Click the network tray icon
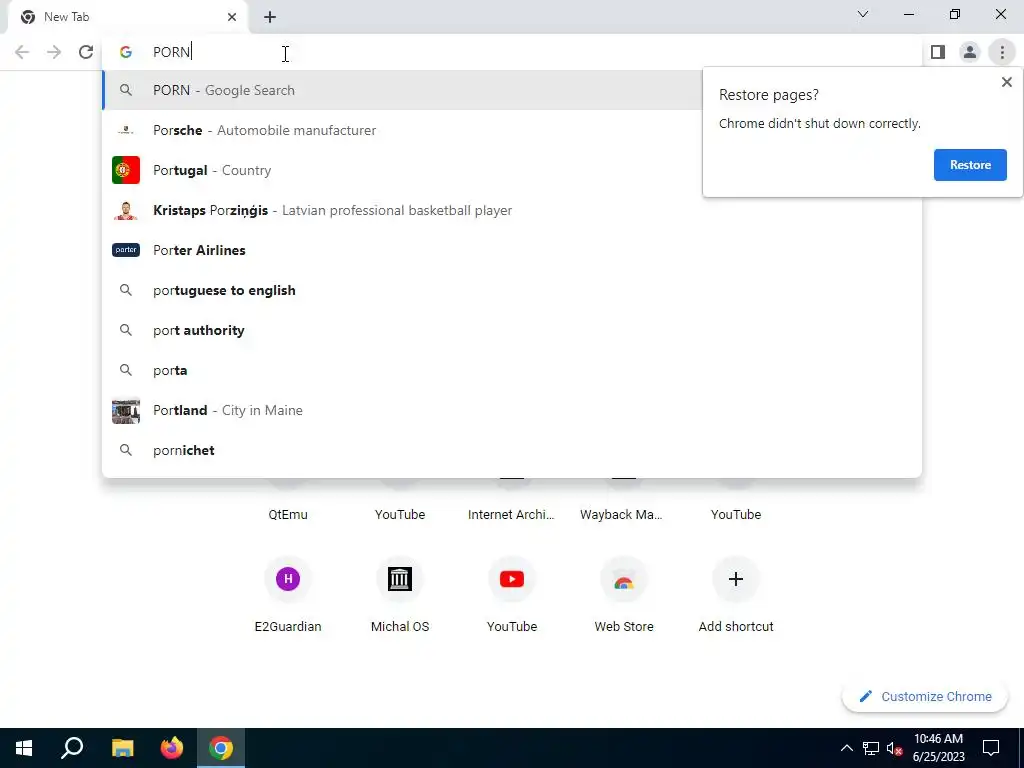1024x768 pixels. point(871,748)
